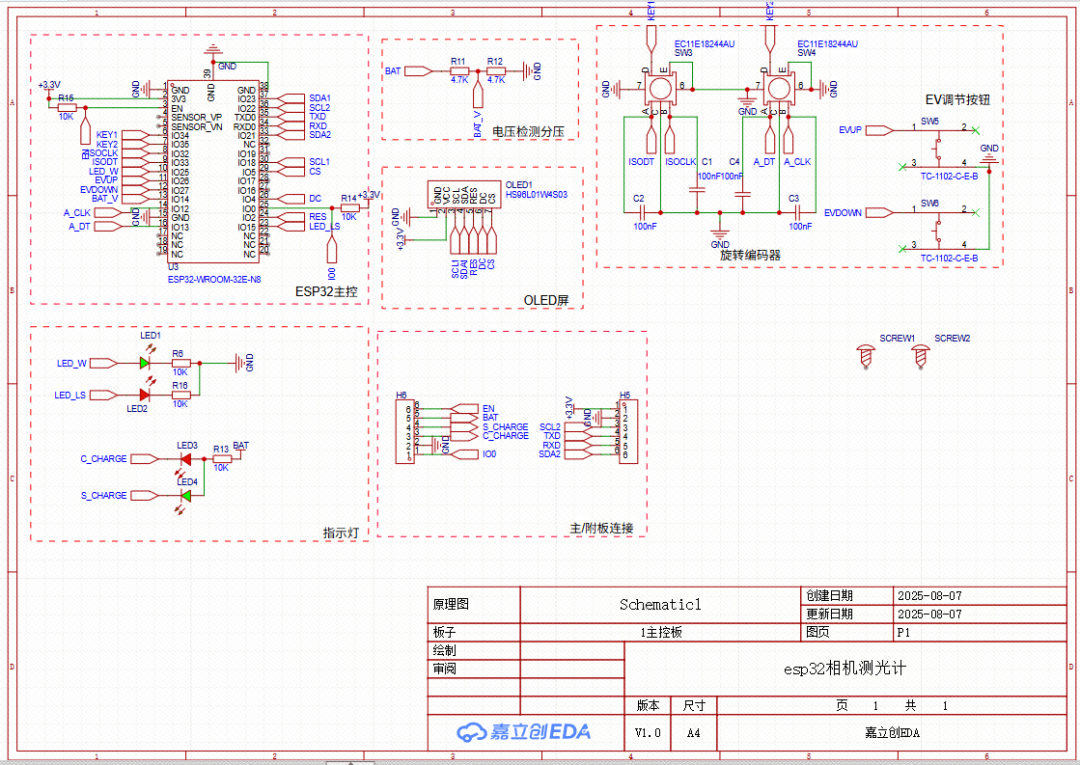The image size is (1080, 765).
Task: Select header connector H6
Action: [406, 431]
